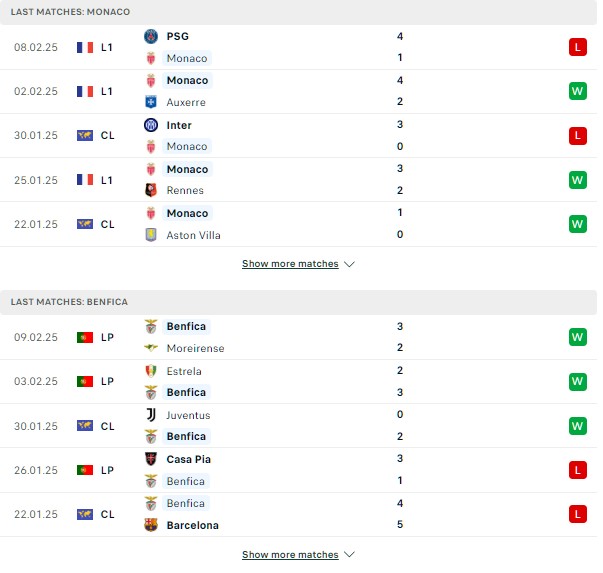
Task: Expand more Monaco matches via chevron
Action: tap(349, 264)
